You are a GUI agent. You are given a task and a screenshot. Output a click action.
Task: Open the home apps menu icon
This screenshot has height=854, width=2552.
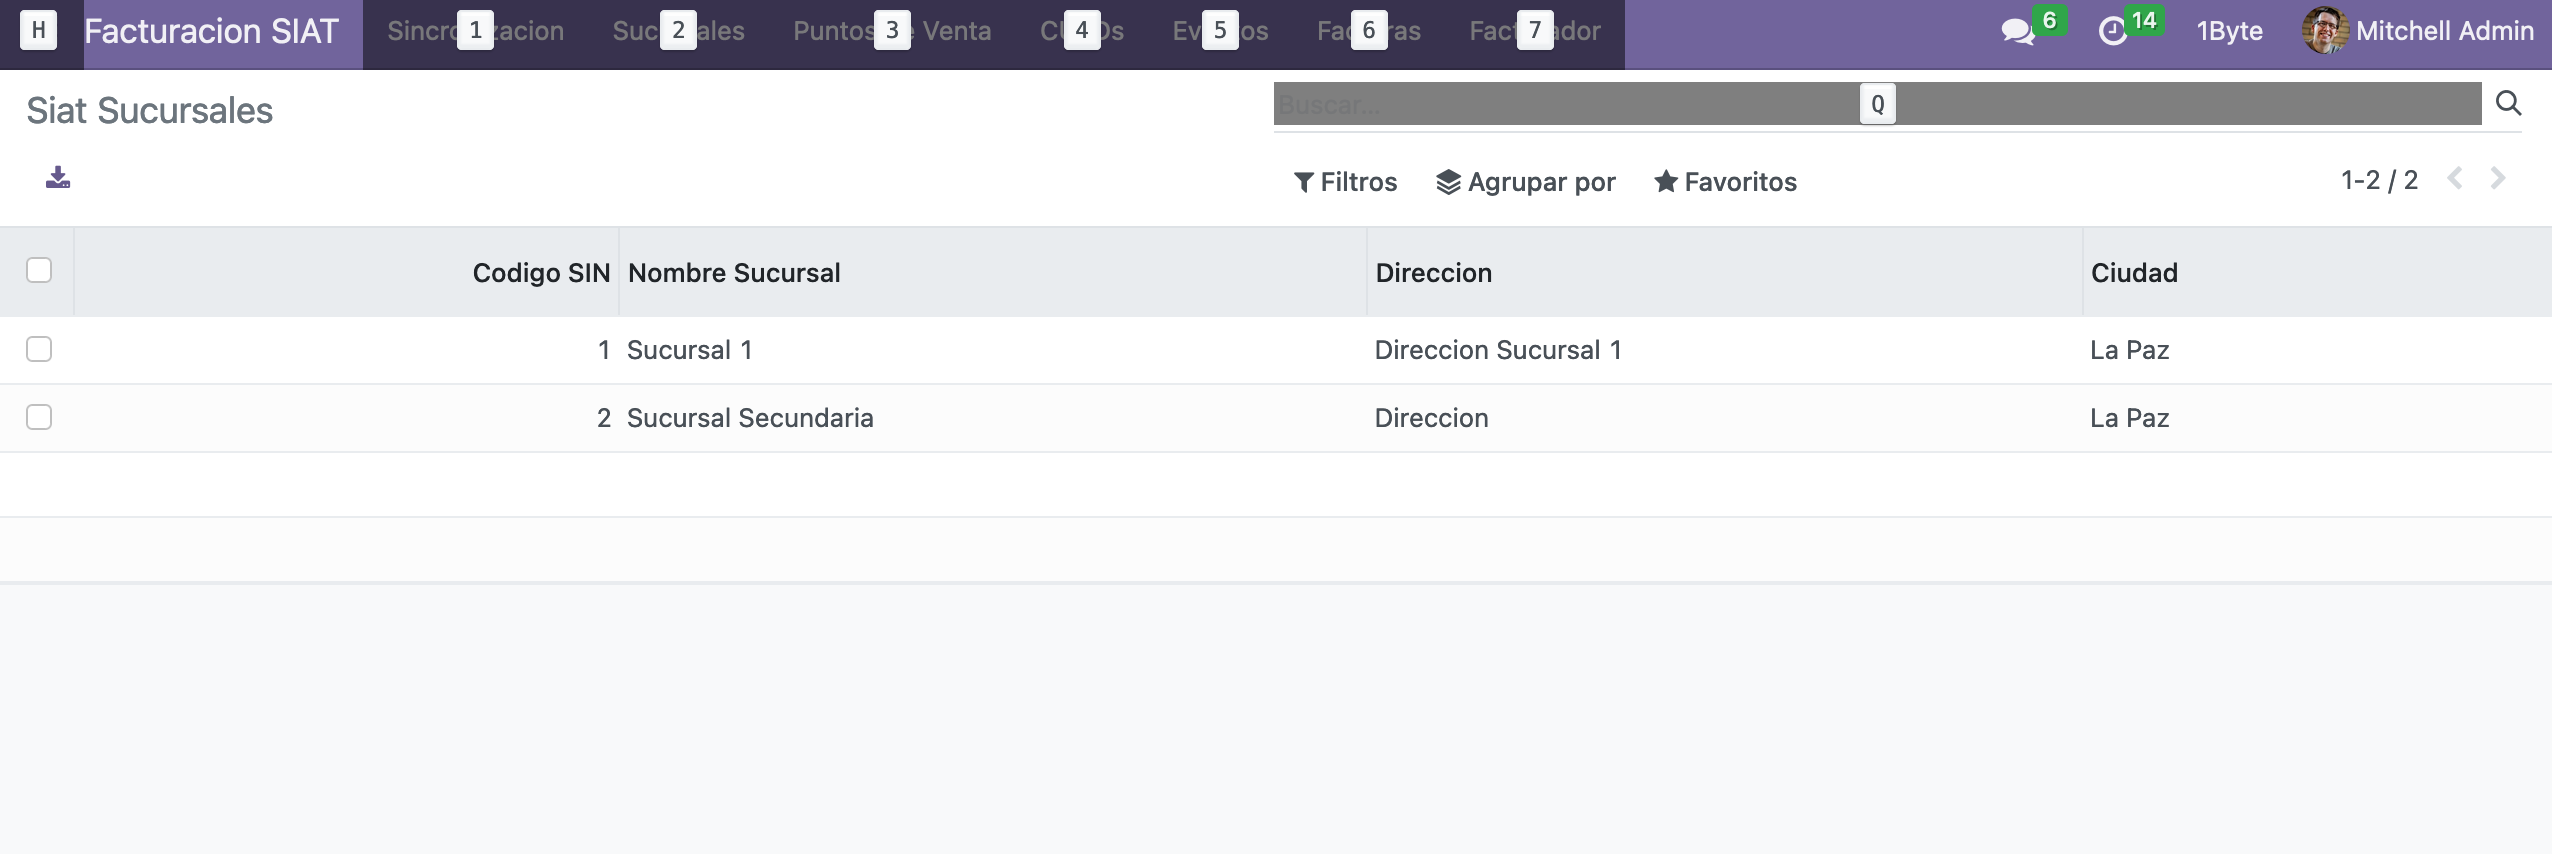[x=39, y=31]
